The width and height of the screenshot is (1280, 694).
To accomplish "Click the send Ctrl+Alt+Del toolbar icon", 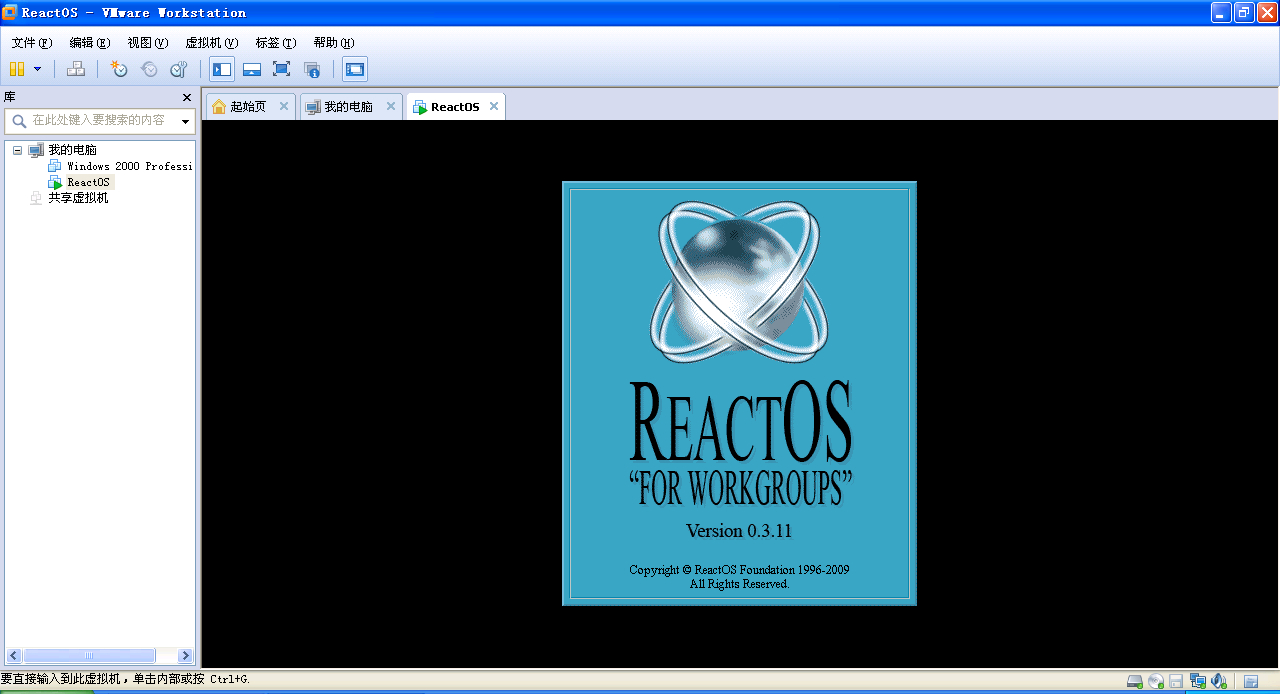I will click(75, 69).
